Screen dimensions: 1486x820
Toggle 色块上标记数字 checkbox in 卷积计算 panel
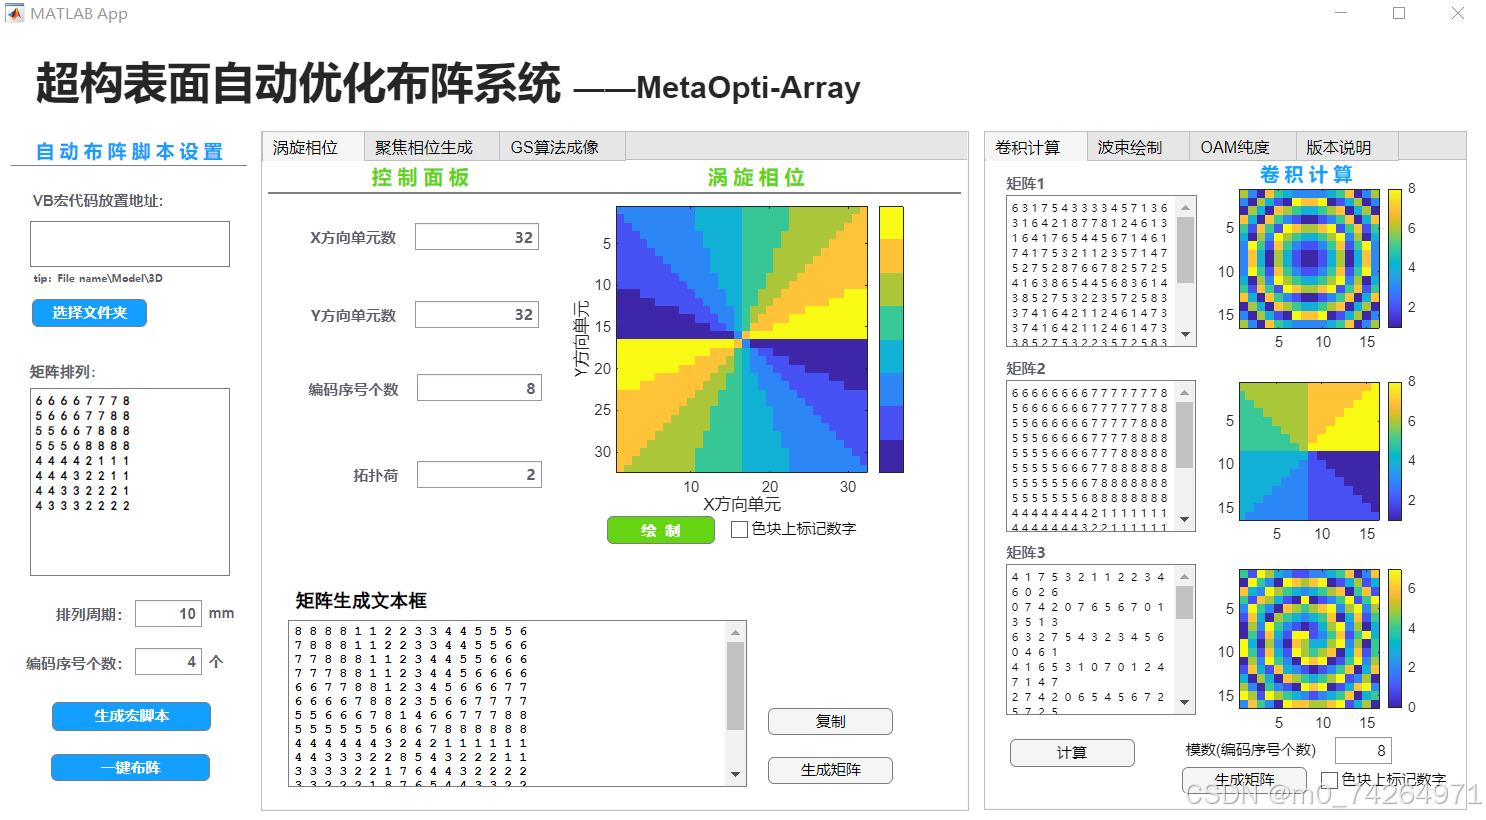tap(1329, 779)
